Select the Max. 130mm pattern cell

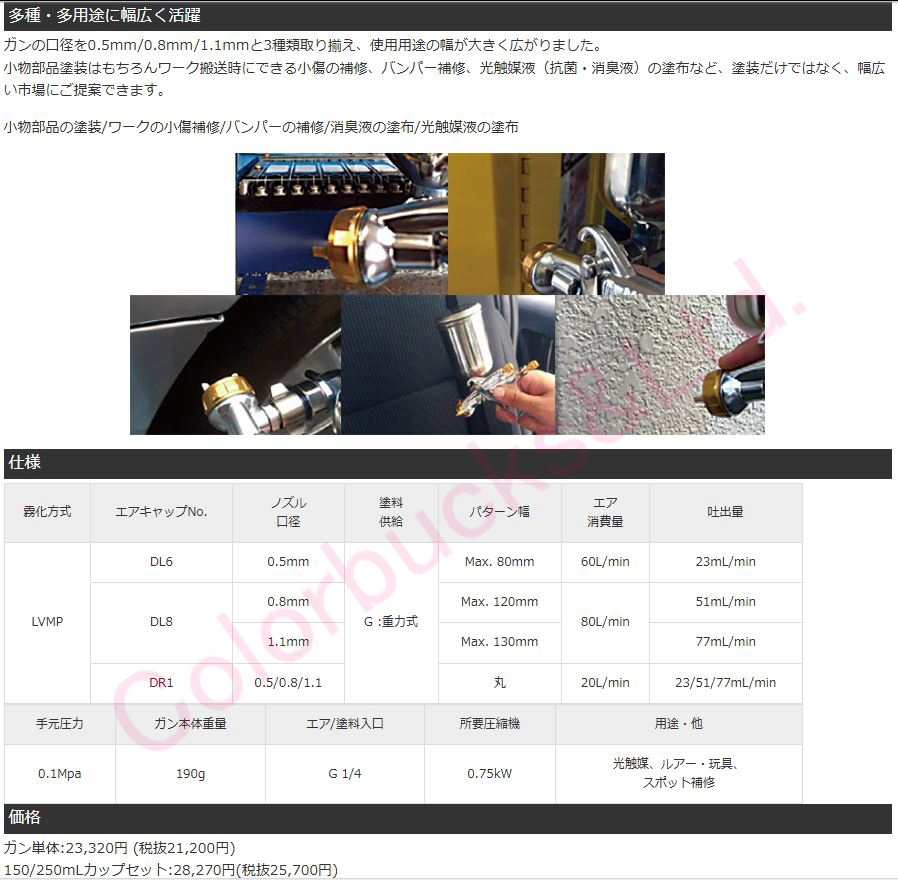click(499, 643)
